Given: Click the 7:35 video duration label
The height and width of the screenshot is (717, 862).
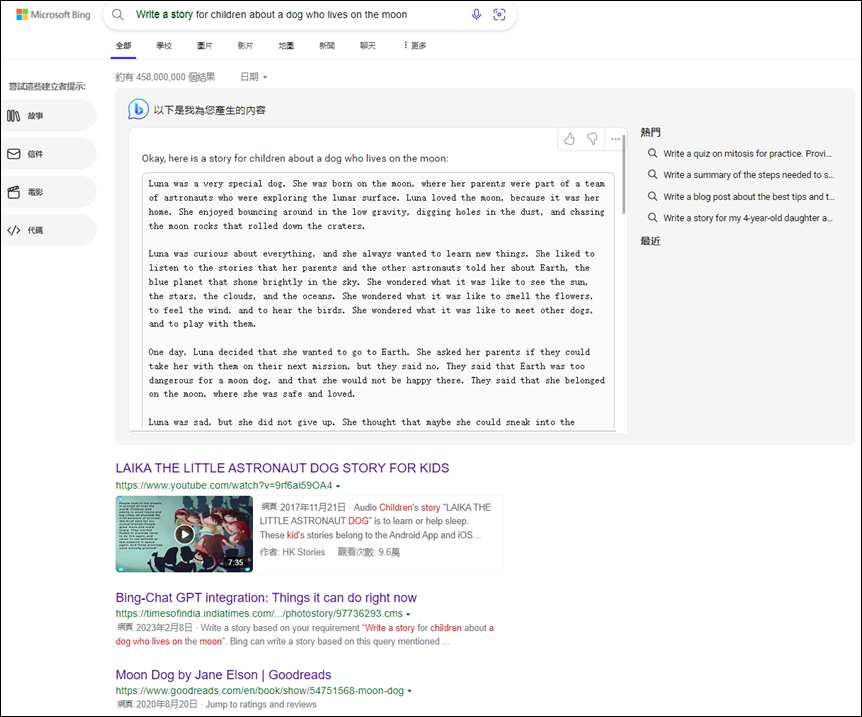Looking at the screenshot, I should (x=235, y=562).
